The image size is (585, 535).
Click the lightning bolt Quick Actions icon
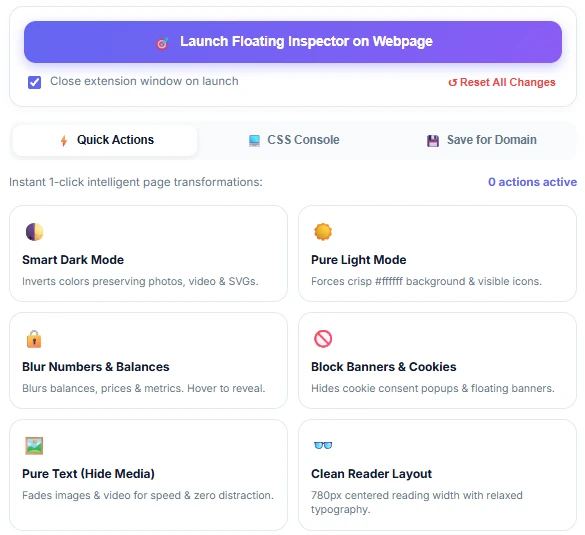[x=64, y=141]
